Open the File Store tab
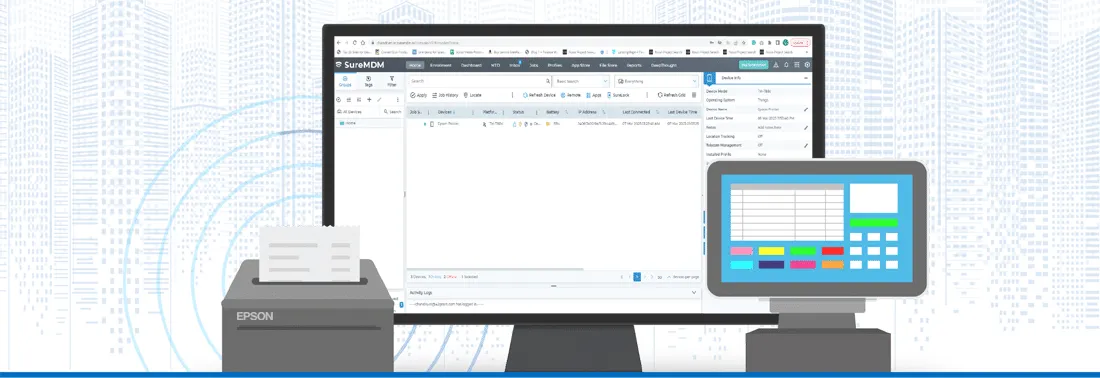The image size is (1100, 378). (608, 65)
